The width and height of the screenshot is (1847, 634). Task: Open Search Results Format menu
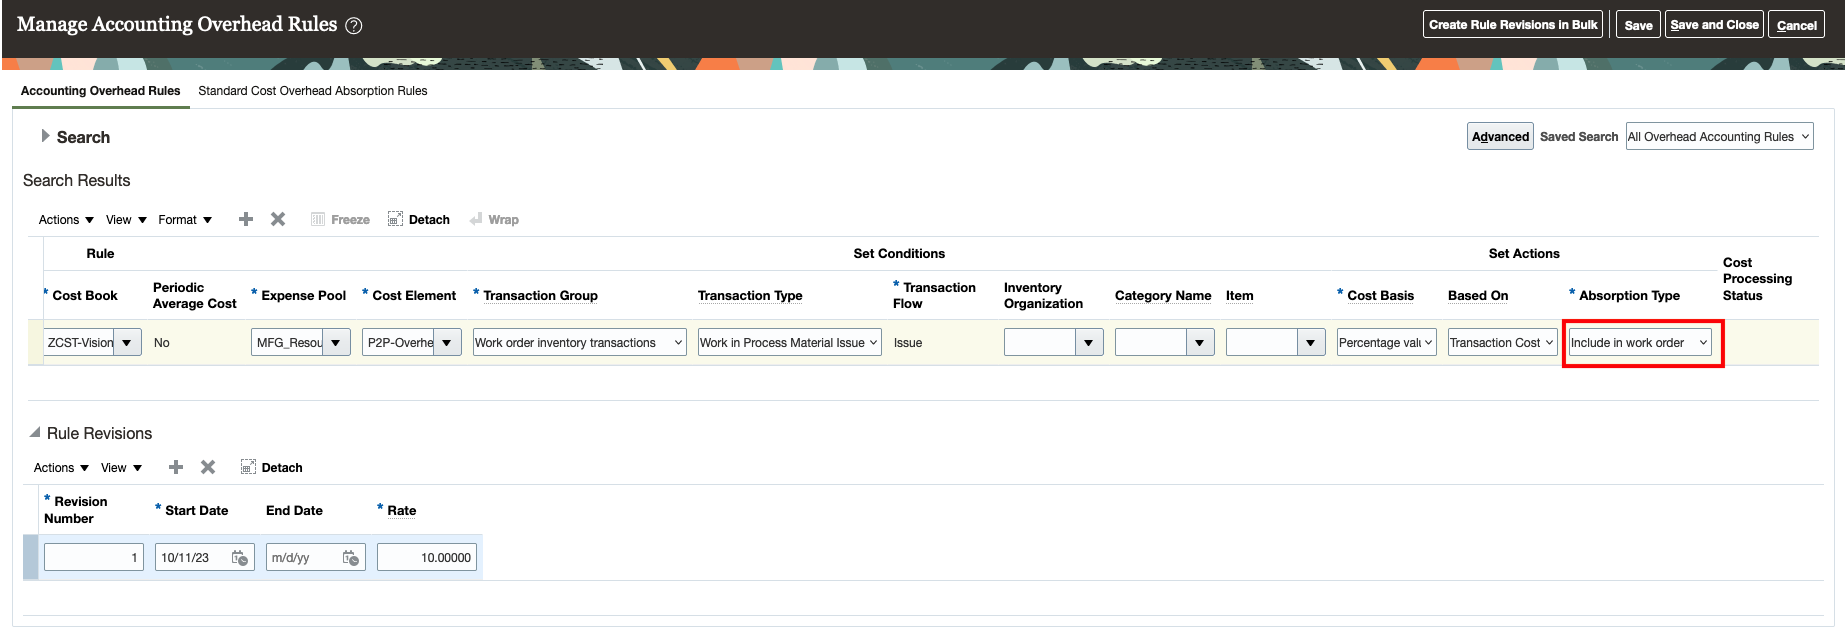(185, 220)
